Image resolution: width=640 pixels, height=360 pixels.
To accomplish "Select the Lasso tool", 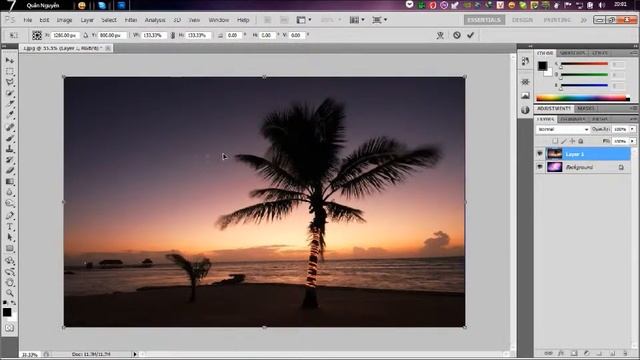I will pyautogui.click(x=10, y=82).
